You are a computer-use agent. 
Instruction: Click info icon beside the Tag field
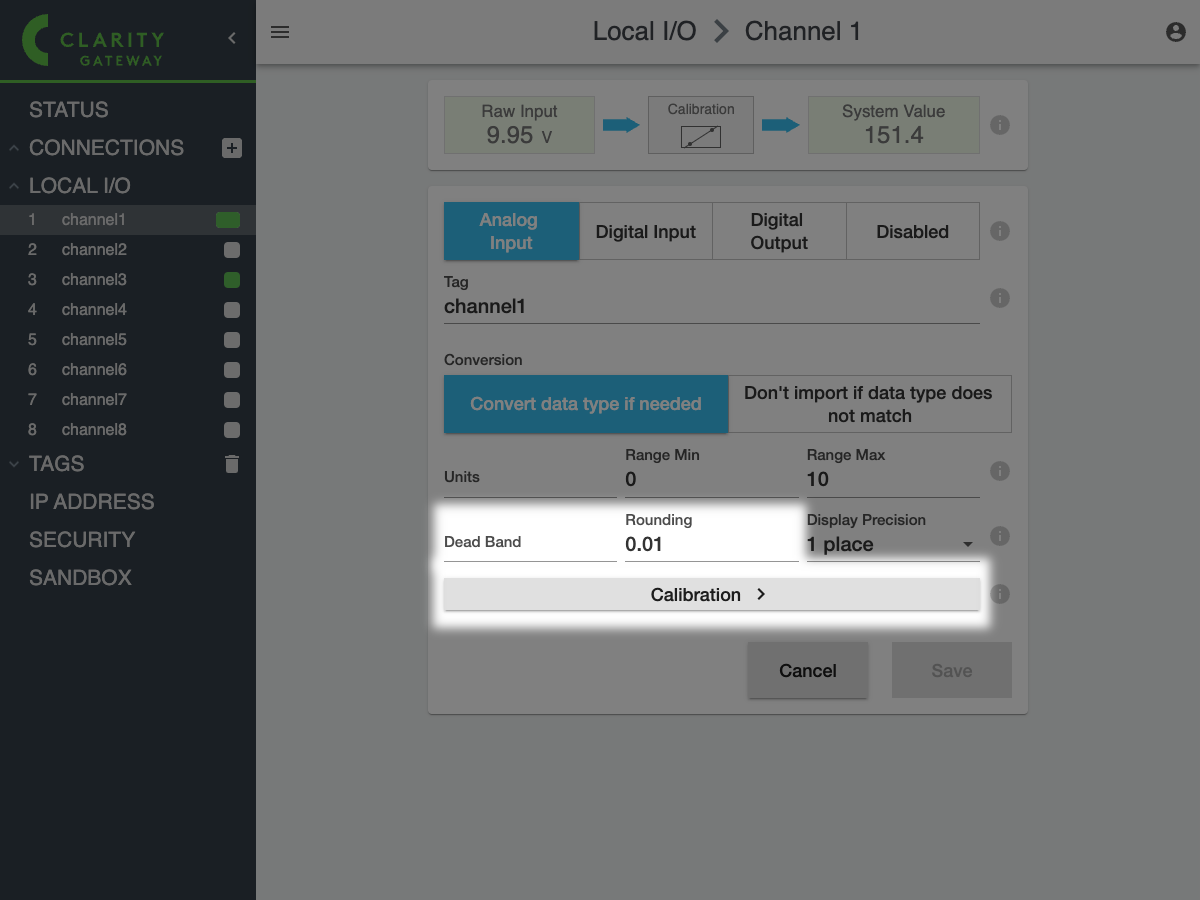tap(999, 298)
